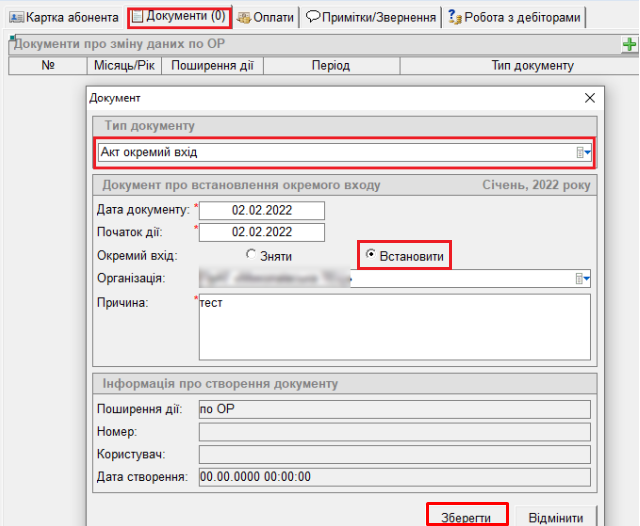Expand the Організація dropdown list
This screenshot has height=526, width=640.
(x=587, y=279)
